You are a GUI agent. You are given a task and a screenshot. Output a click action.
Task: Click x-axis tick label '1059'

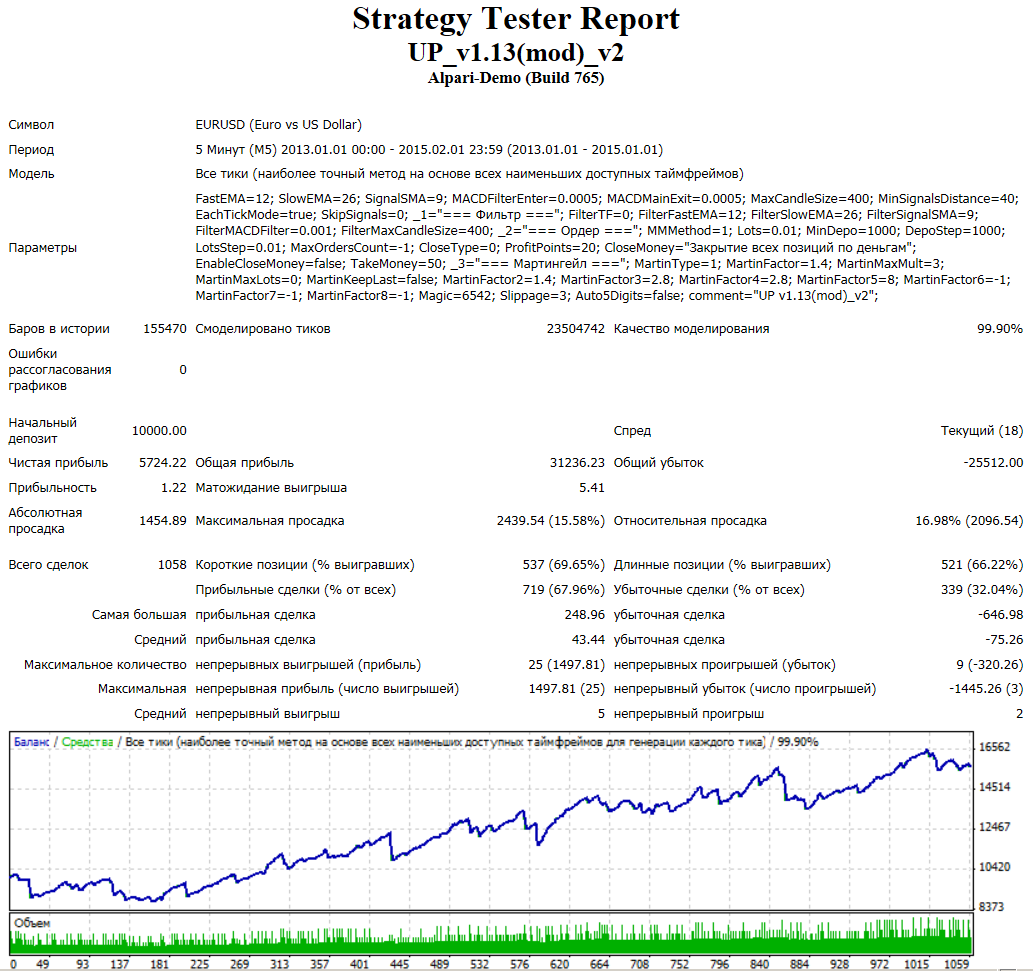coord(957,964)
